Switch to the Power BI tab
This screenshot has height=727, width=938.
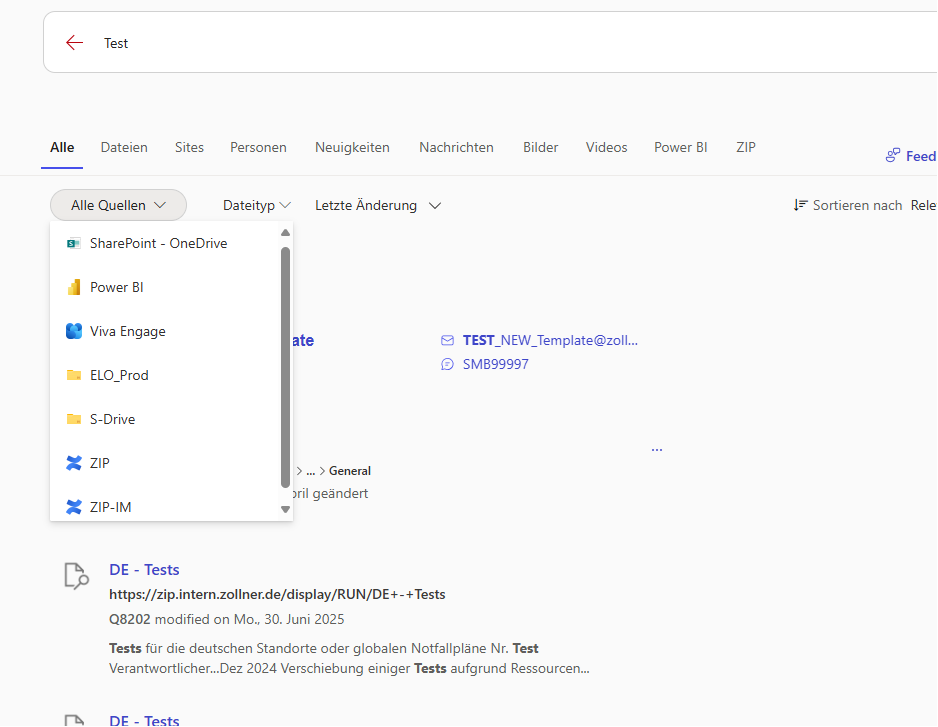[x=681, y=147]
